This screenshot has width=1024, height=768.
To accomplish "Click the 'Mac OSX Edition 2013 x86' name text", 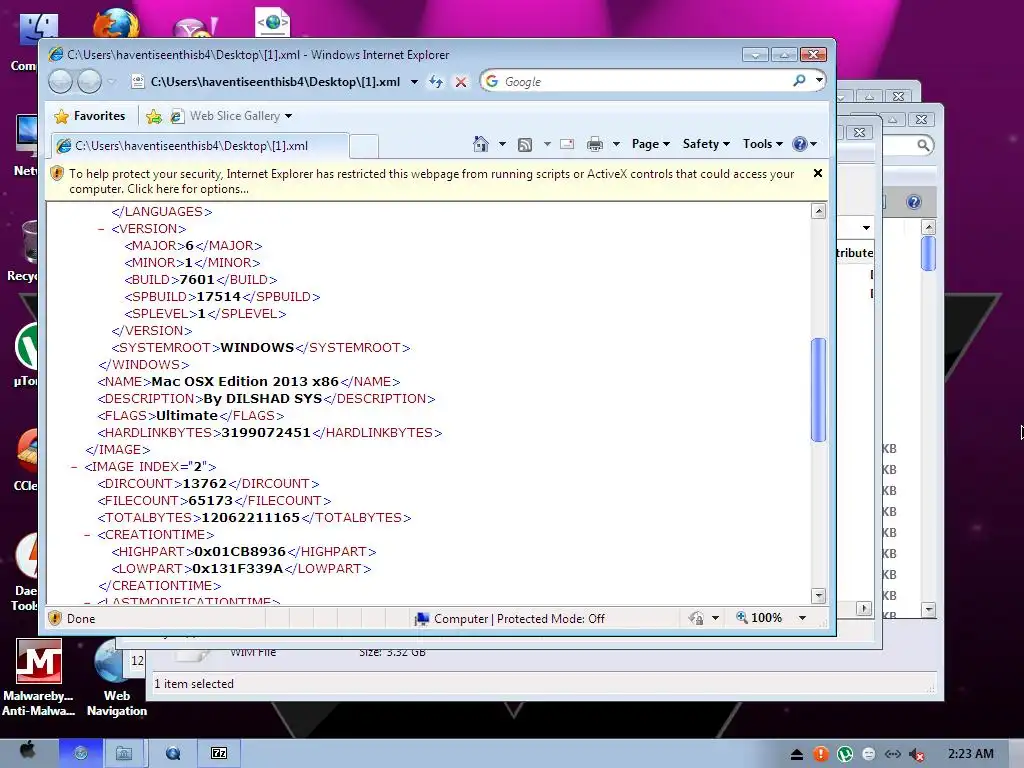I will pos(245,381).
